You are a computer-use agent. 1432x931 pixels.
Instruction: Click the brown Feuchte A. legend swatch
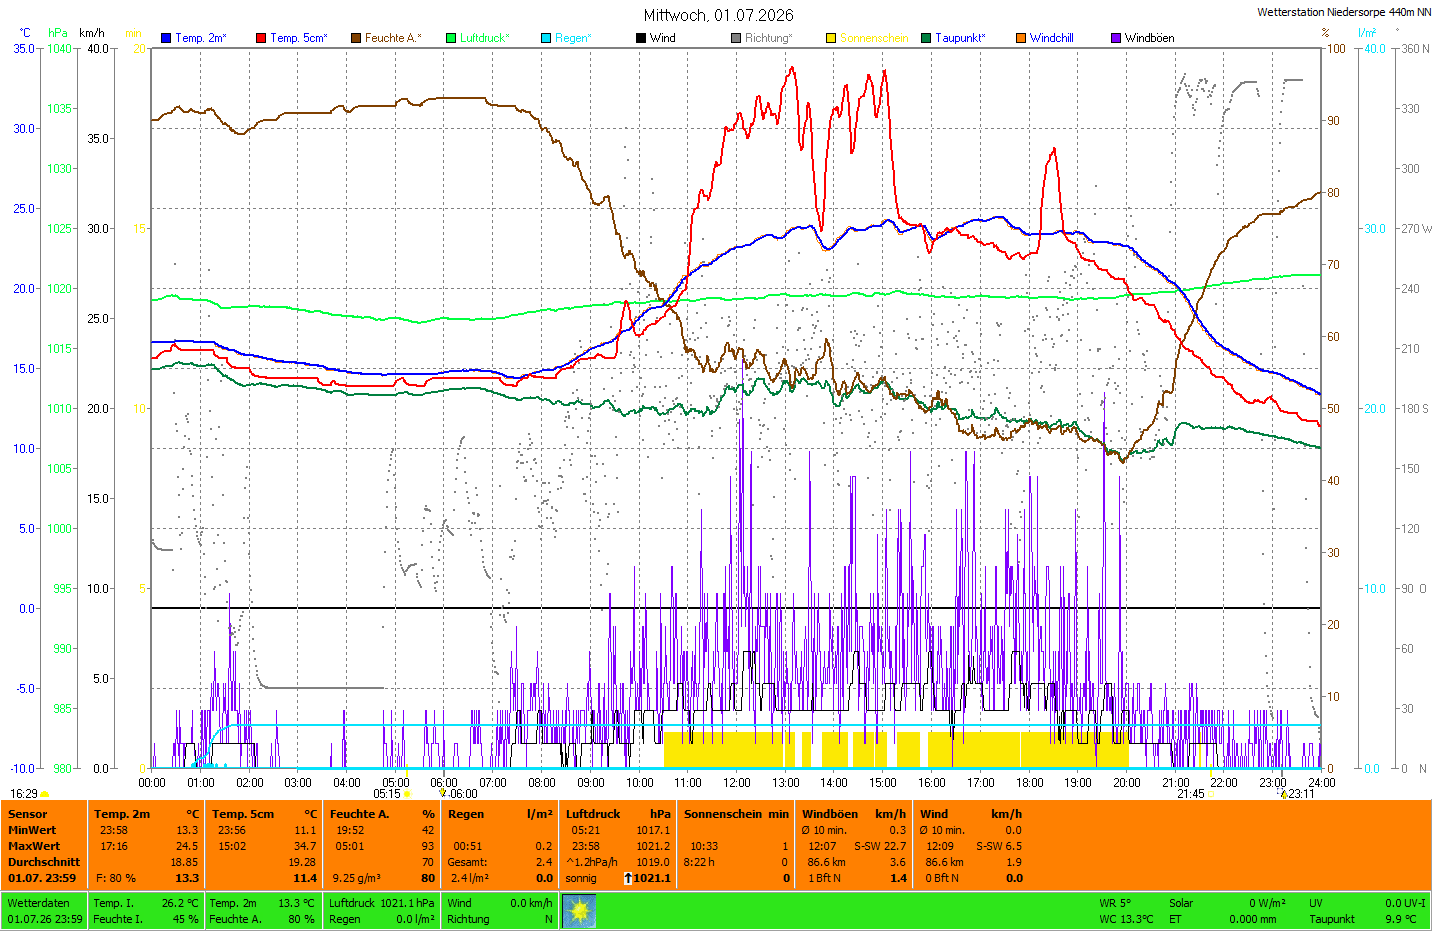356,38
